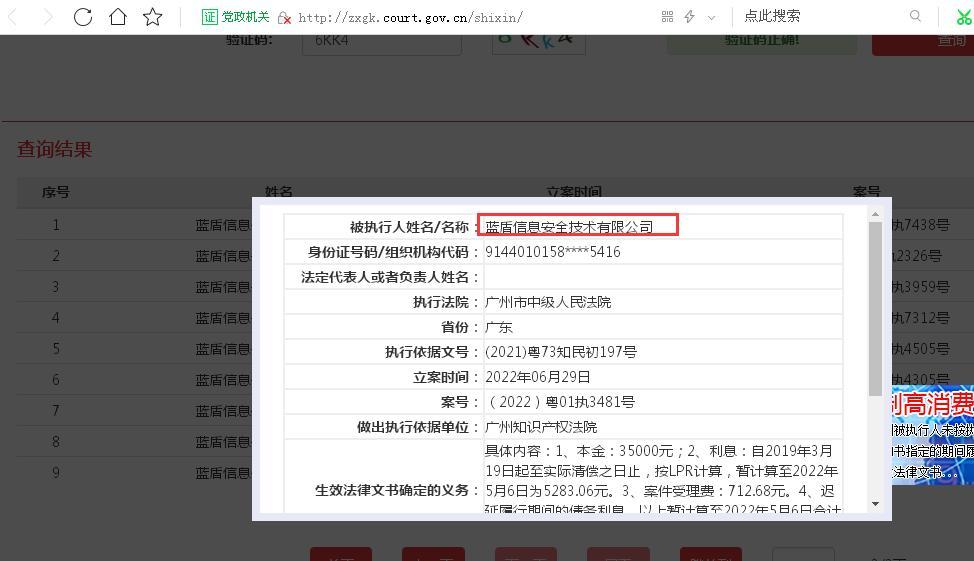Viewport: 974px width, 561px height.
Task: Open the green scissors screenshot tool
Action: tap(963, 17)
